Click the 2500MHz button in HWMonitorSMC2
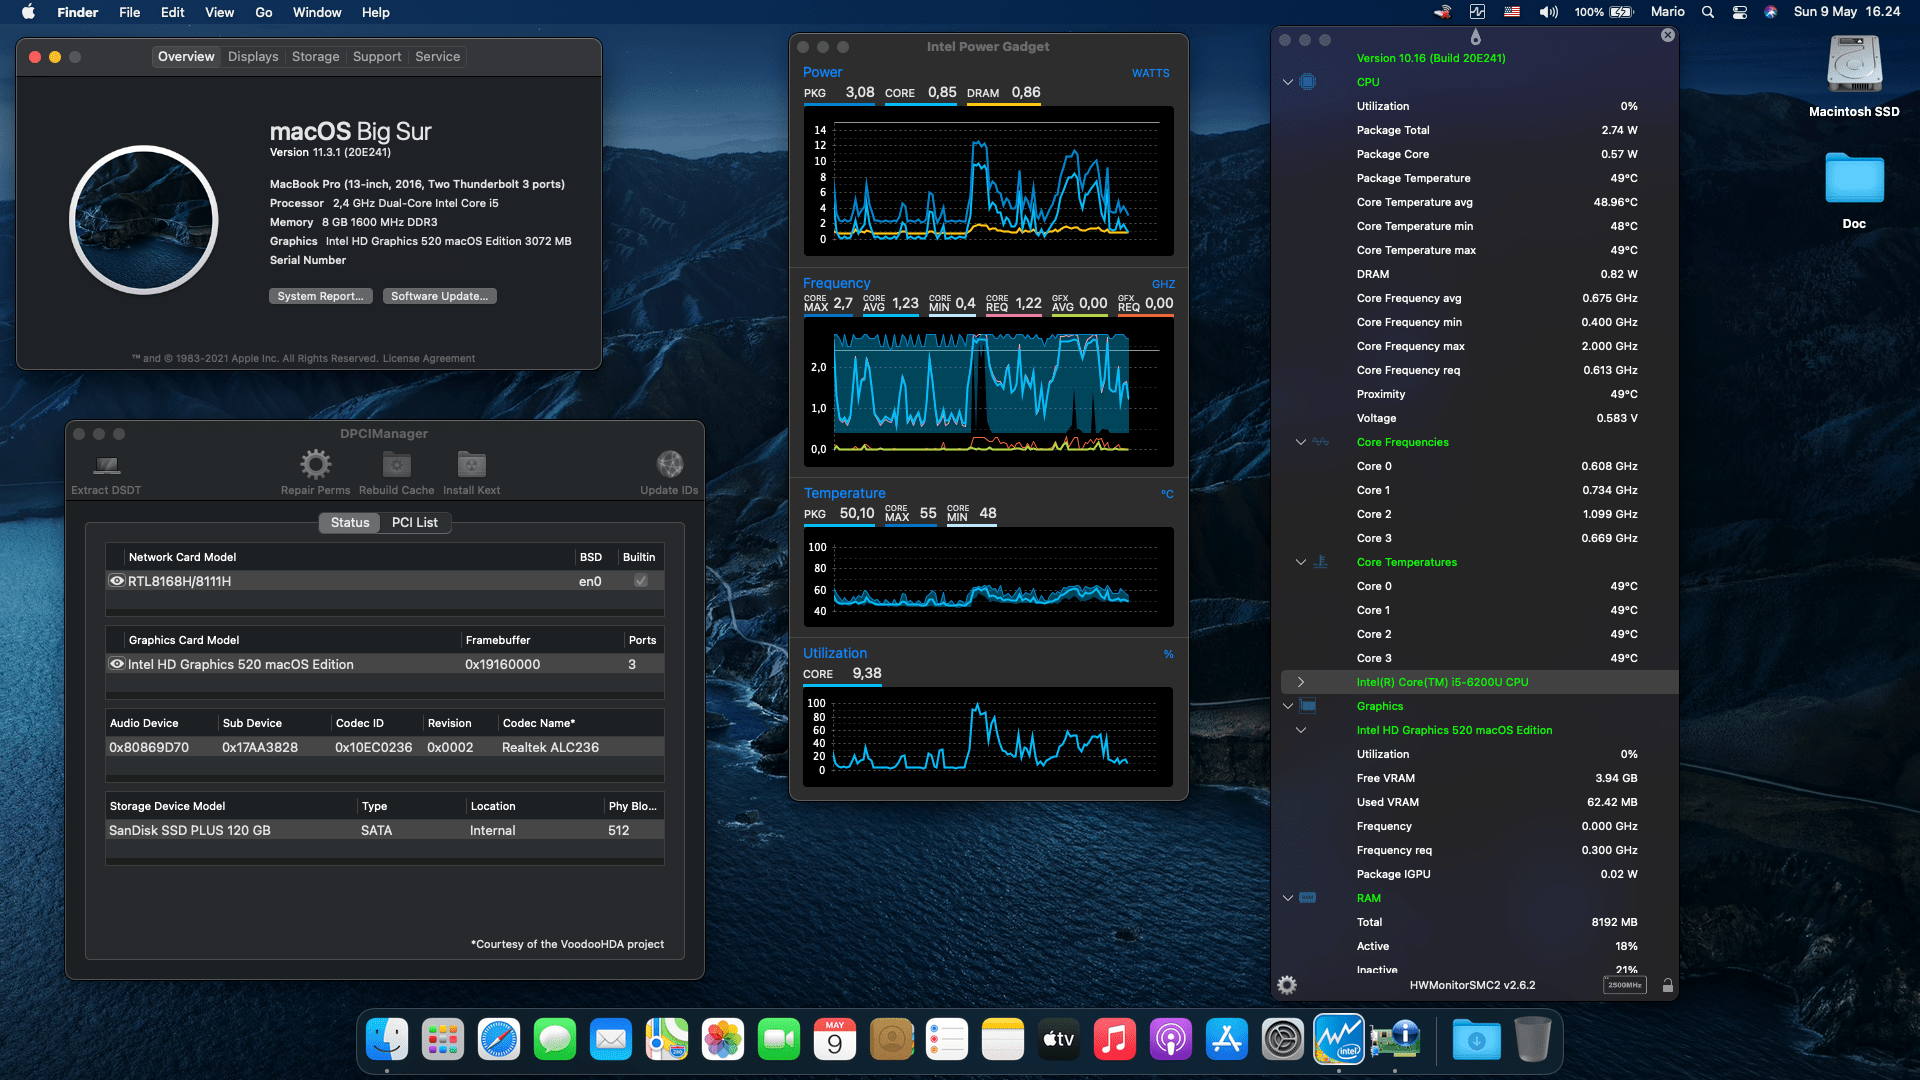Image resolution: width=1920 pixels, height=1080 pixels. [x=1625, y=985]
